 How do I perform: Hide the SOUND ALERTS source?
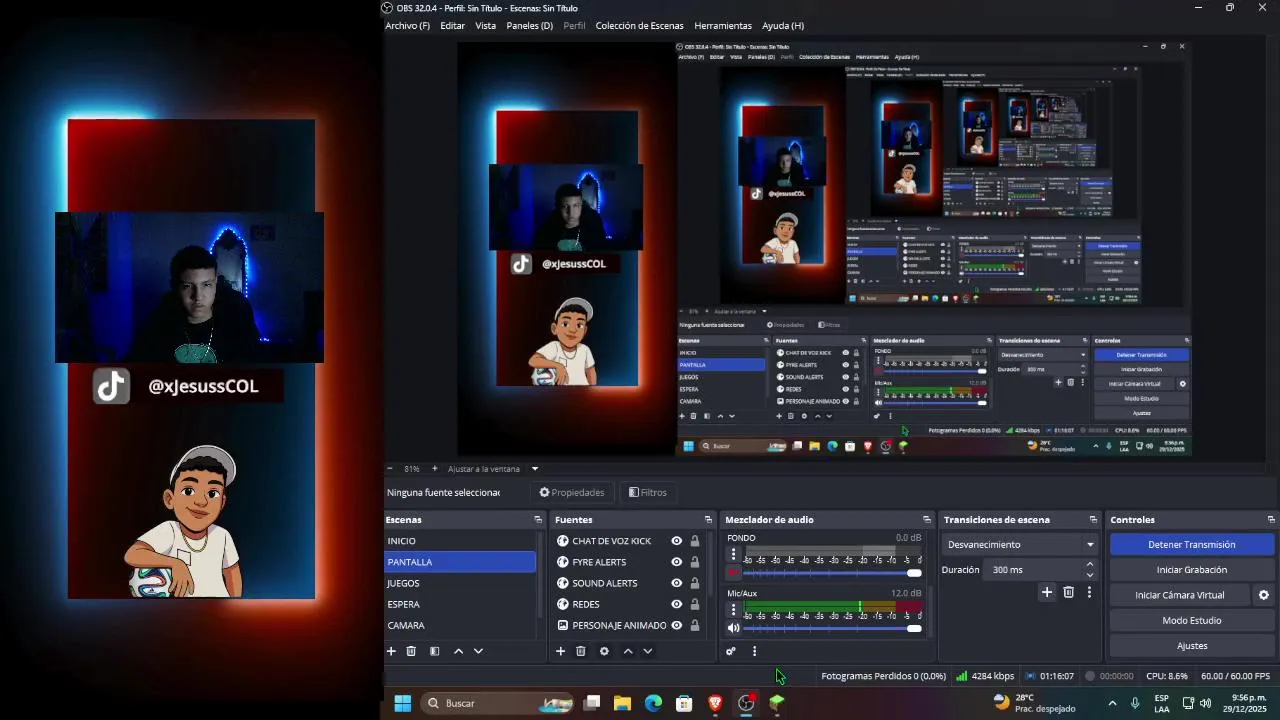tap(677, 583)
